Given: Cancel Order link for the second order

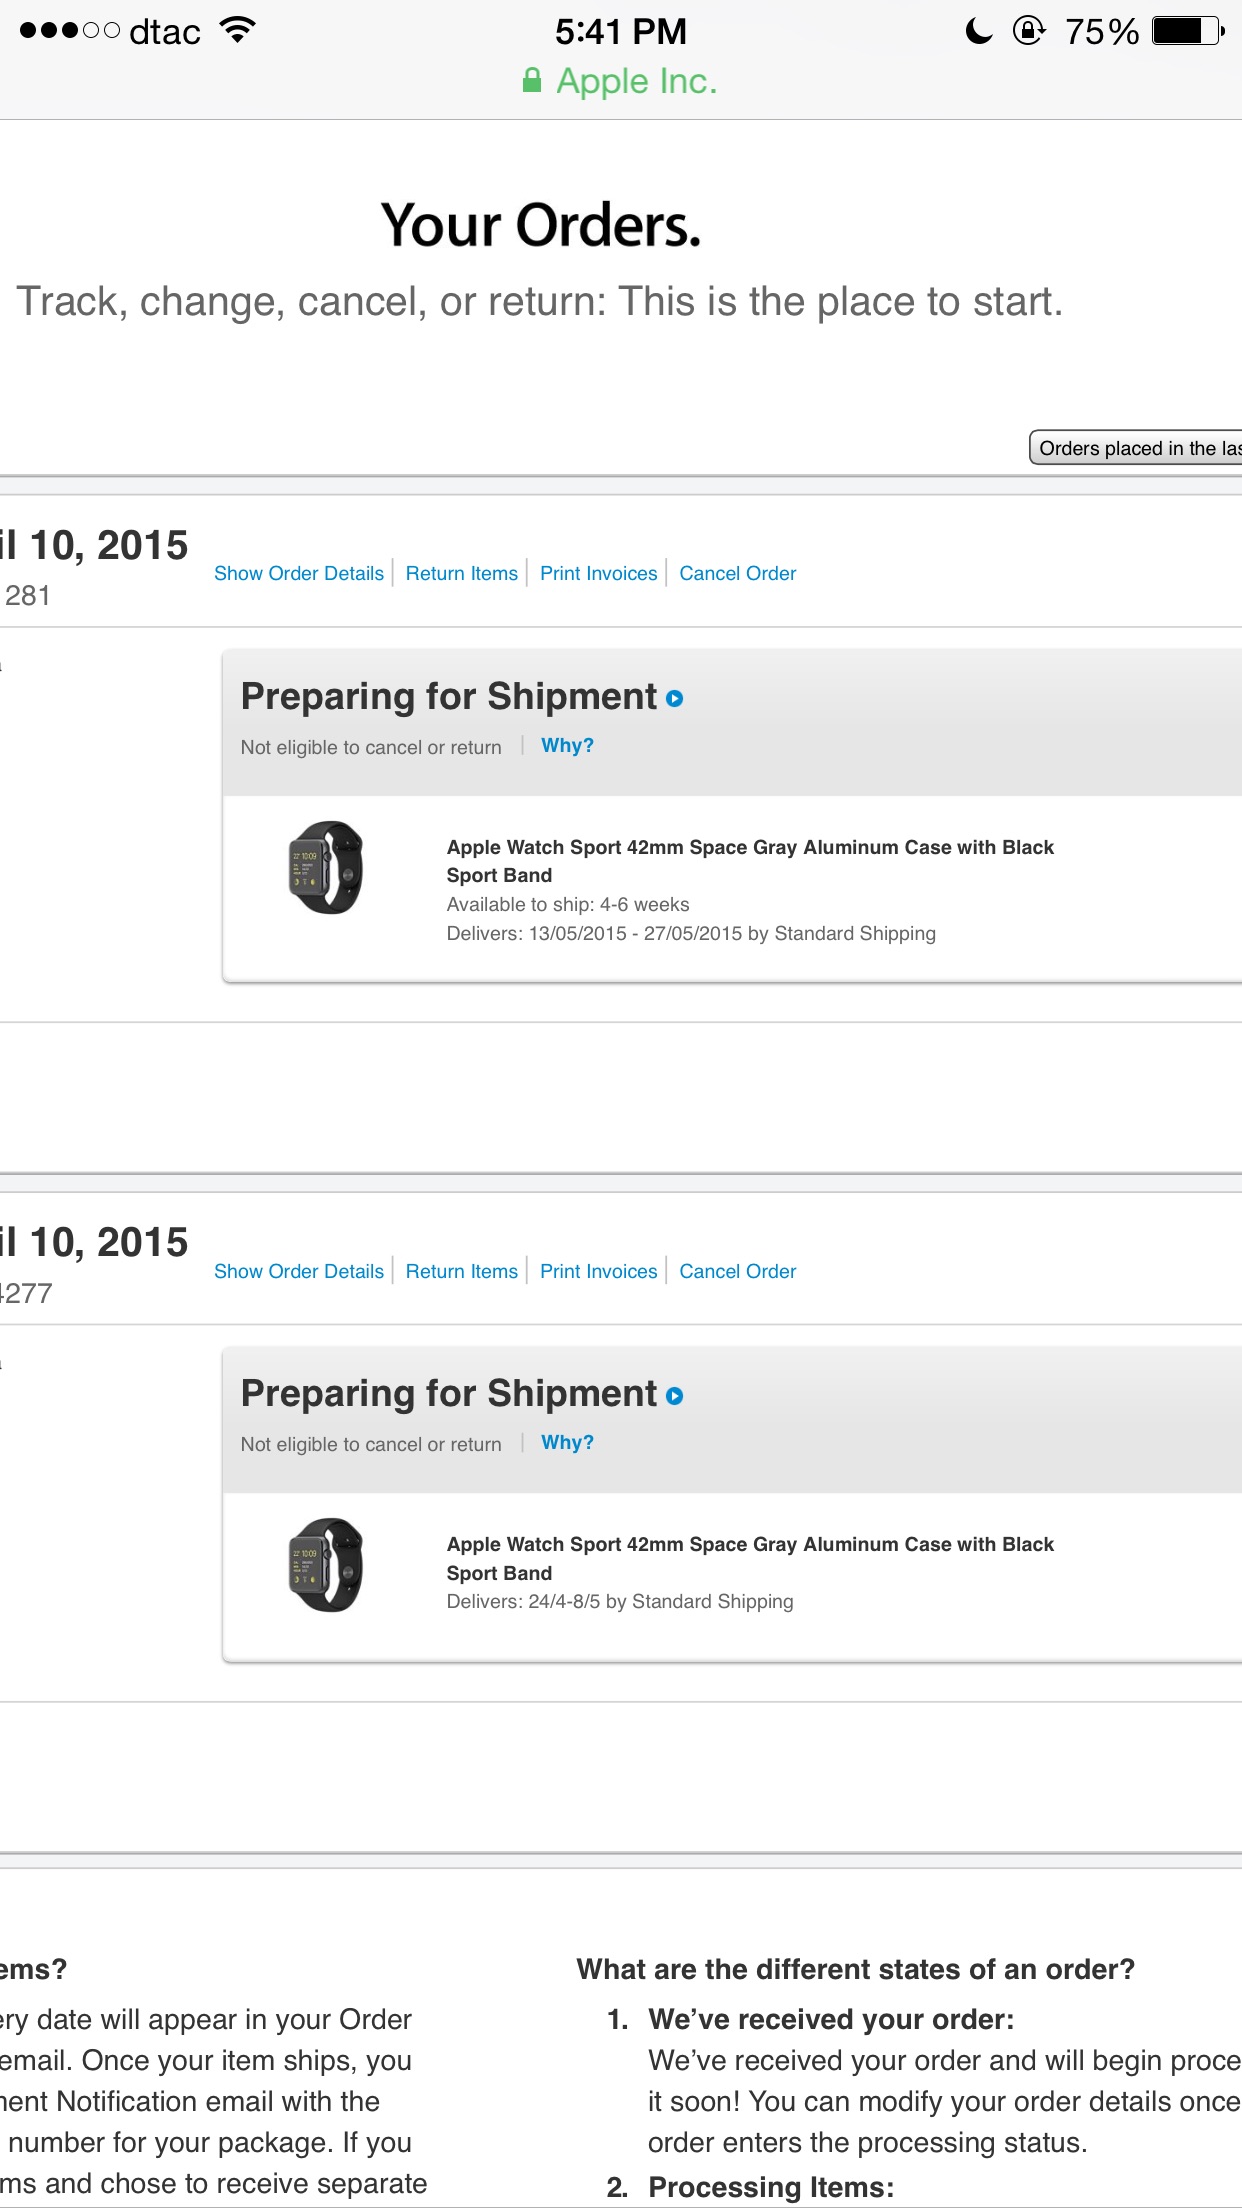Looking at the screenshot, I should coord(738,1271).
